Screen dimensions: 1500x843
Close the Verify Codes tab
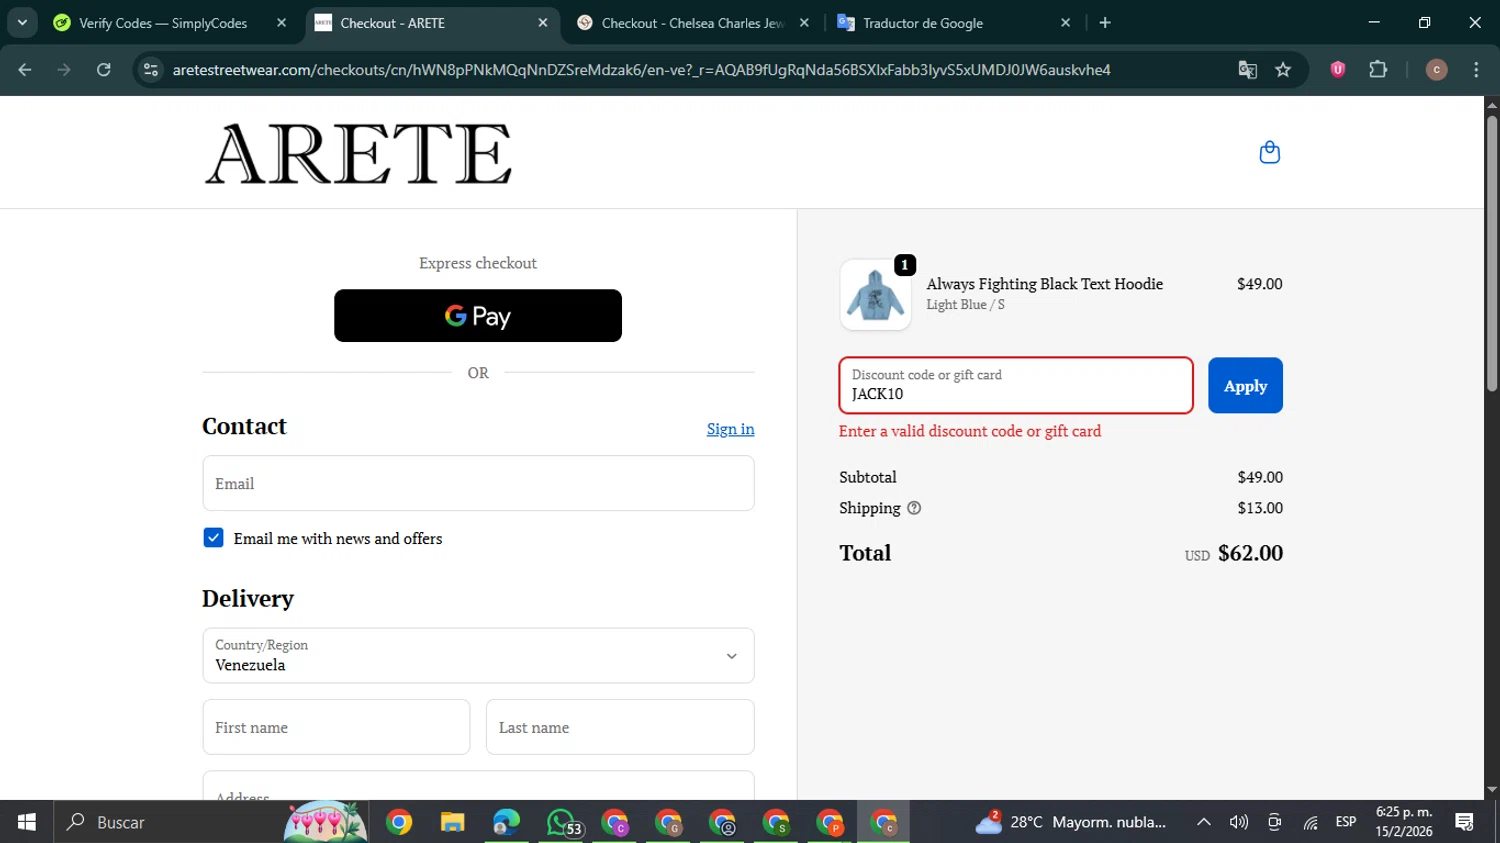(x=281, y=22)
